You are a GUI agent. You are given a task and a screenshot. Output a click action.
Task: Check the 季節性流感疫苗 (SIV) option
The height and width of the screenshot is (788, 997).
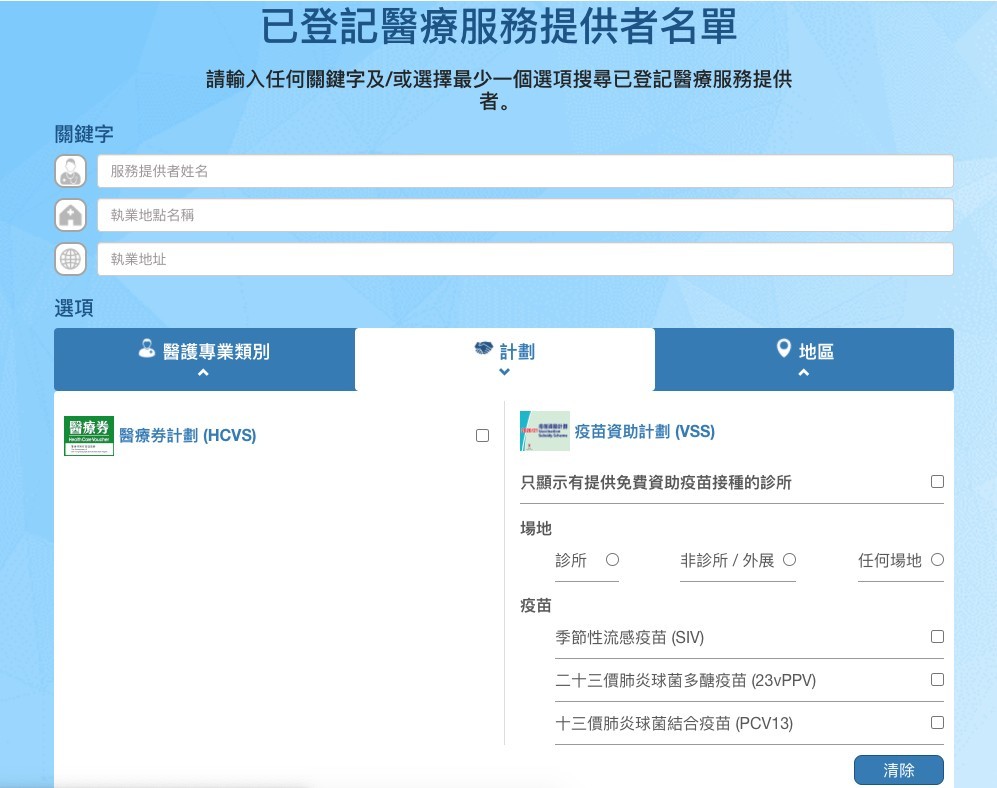click(x=937, y=637)
